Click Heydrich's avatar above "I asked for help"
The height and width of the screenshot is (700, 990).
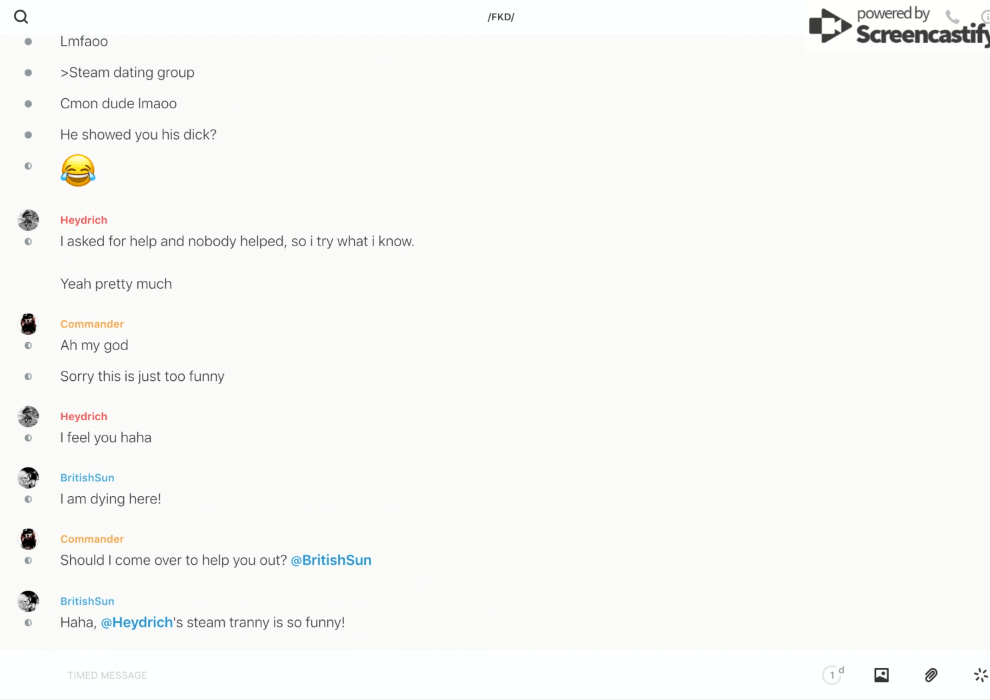pyautogui.click(x=28, y=220)
